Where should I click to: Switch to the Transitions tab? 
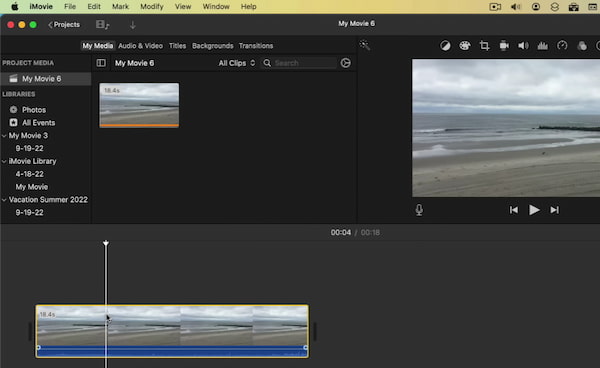(x=256, y=46)
